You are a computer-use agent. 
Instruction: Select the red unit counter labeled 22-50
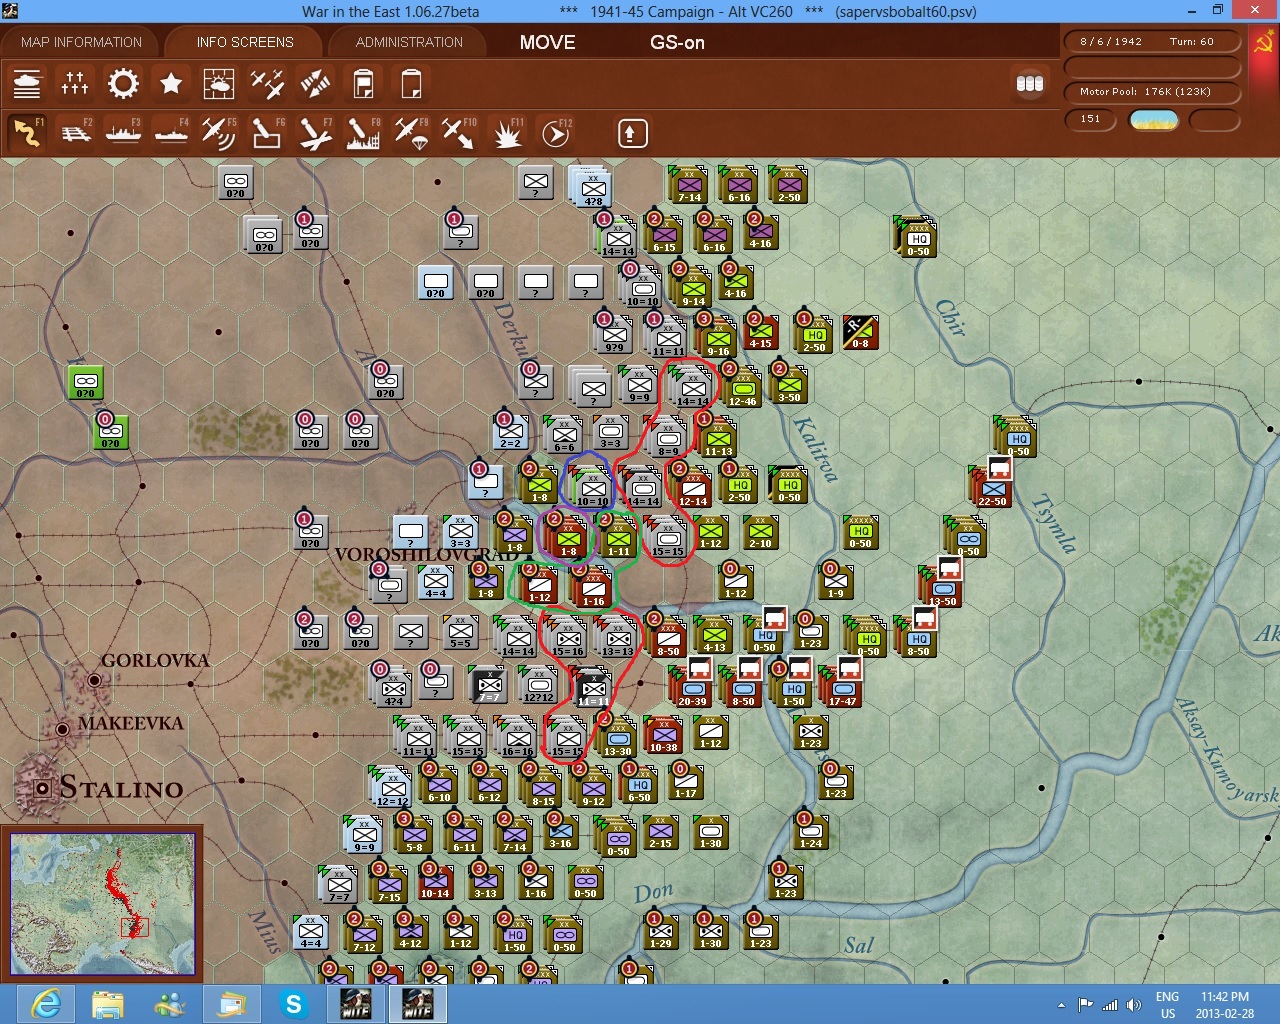click(992, 487)
